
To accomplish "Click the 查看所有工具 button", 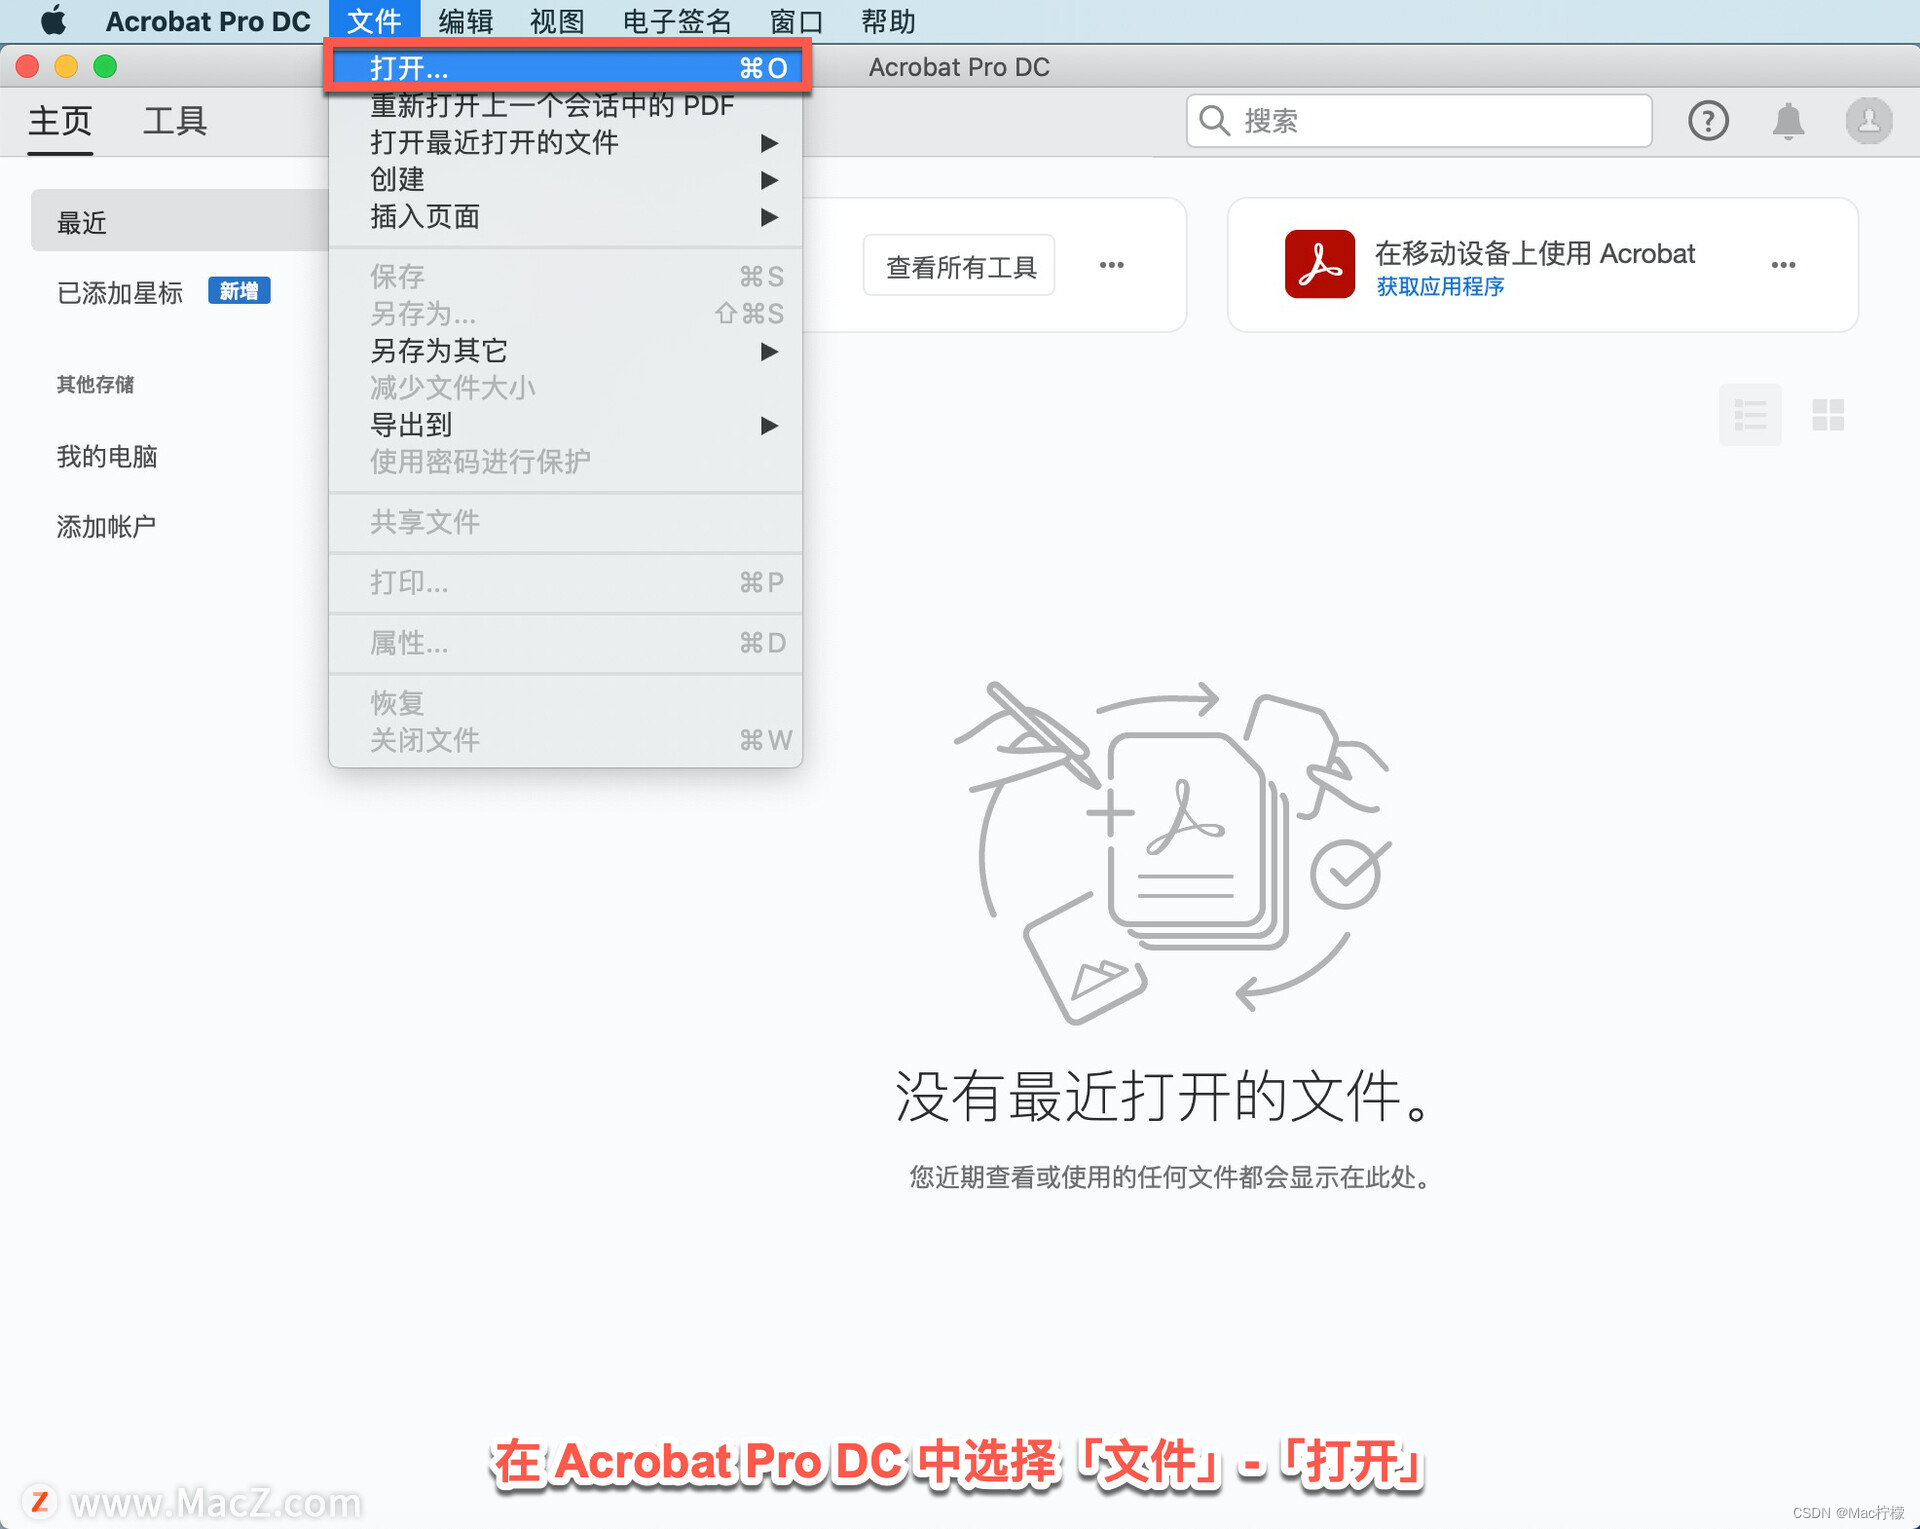I will (x=959, y=266).
